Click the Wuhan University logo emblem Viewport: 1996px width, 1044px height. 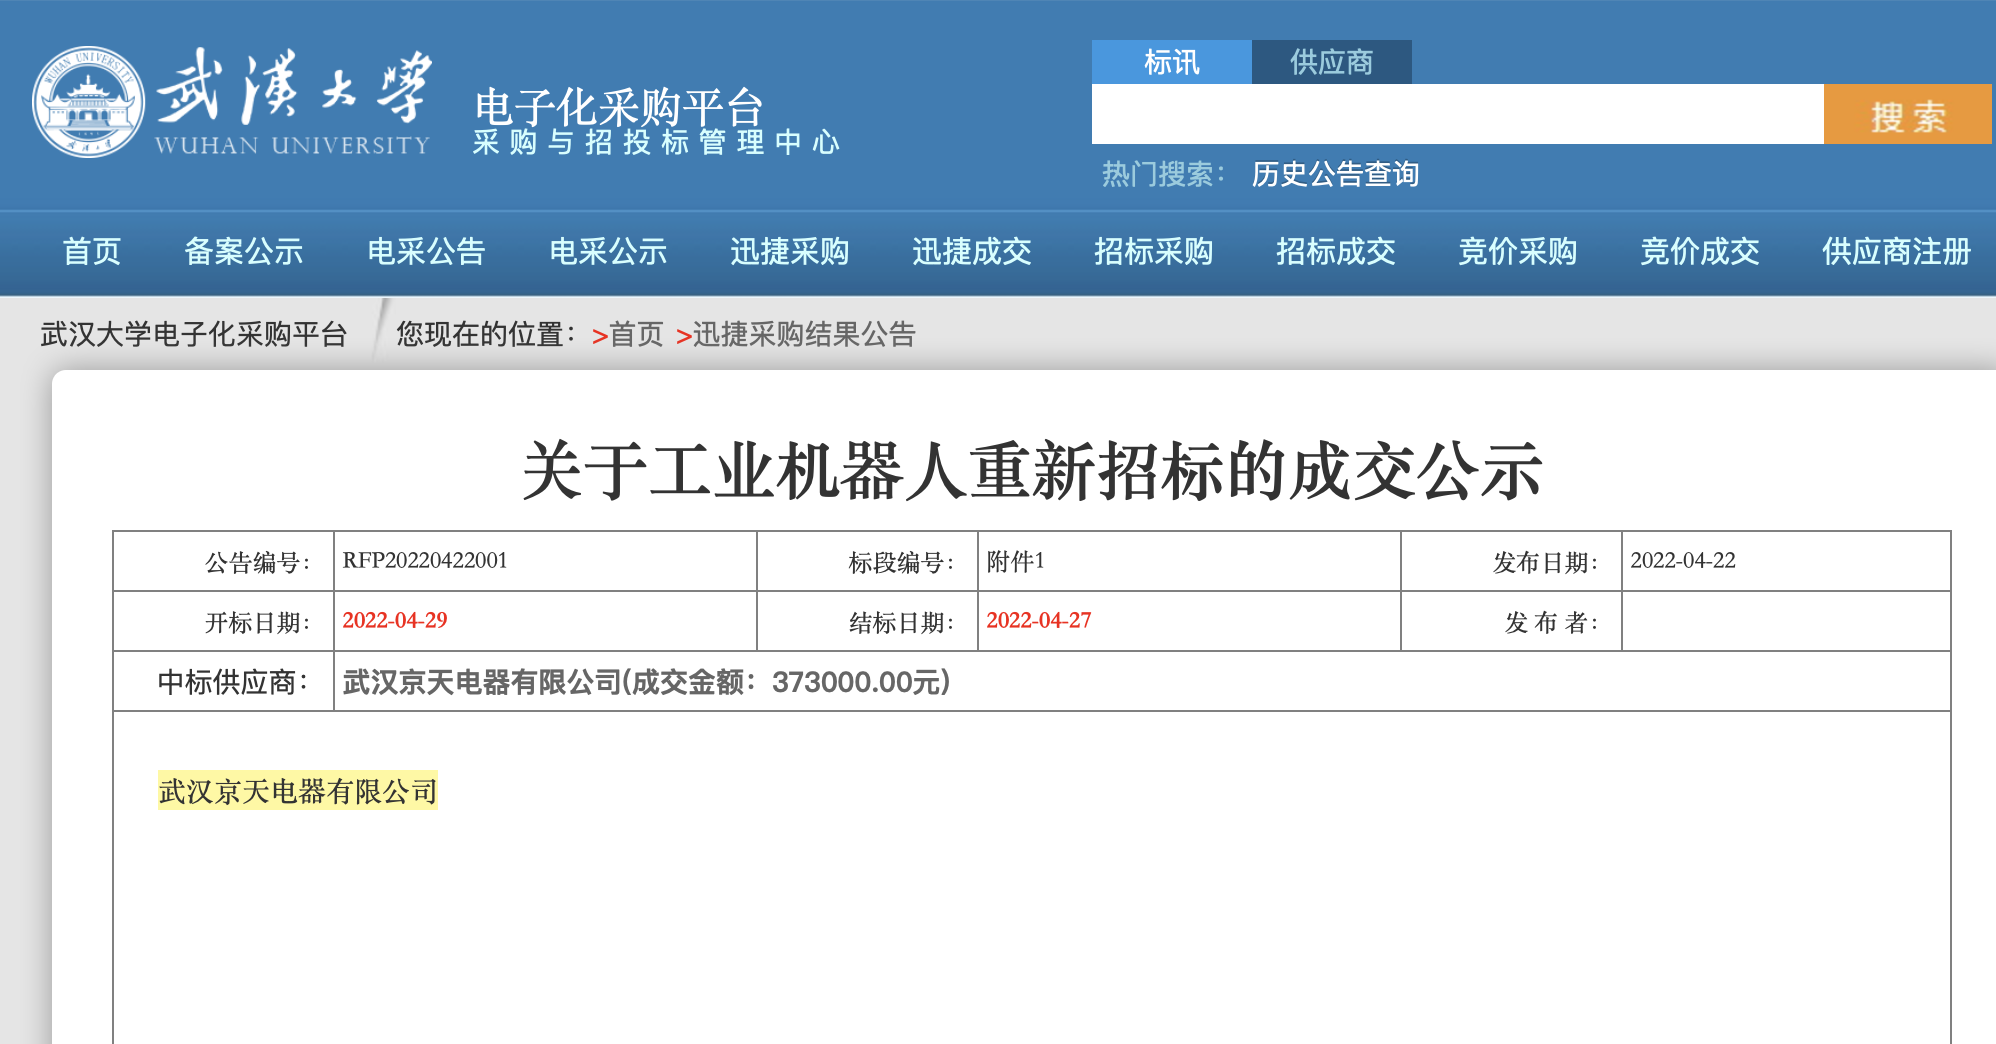(x=88, y=102)
